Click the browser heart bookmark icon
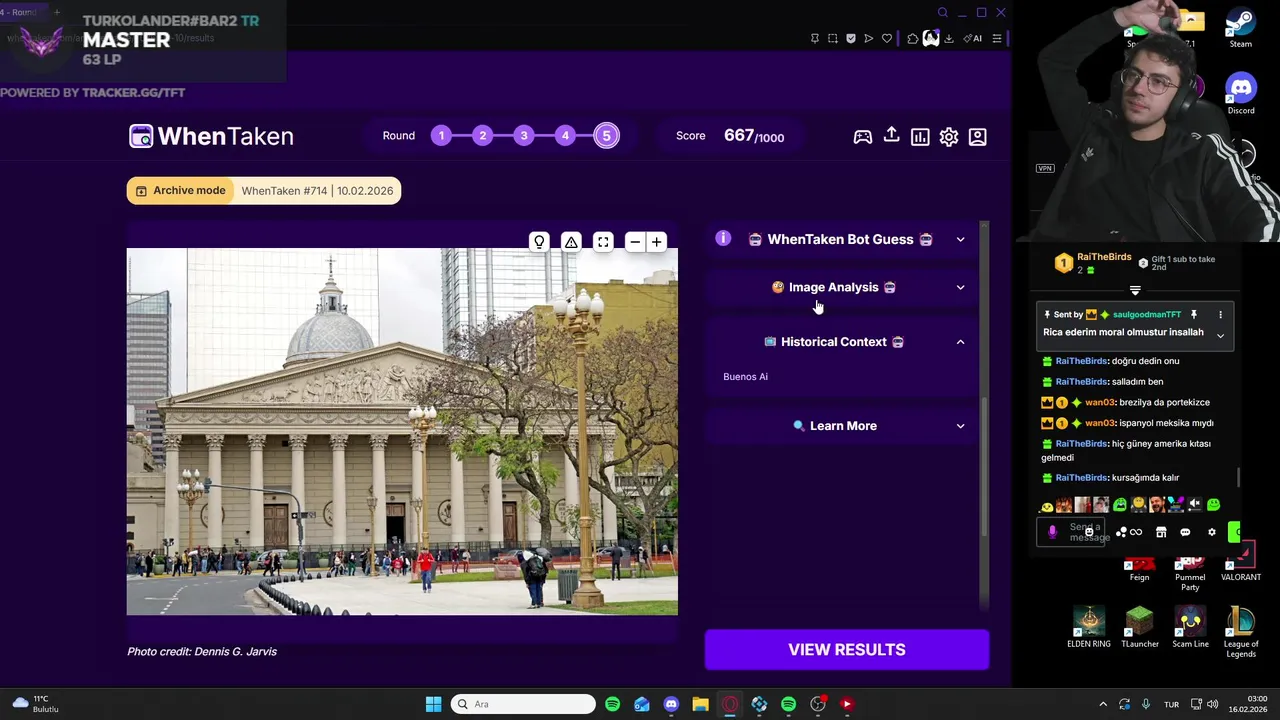This screenshot has height=720, width=1280. tap(886, 38)
